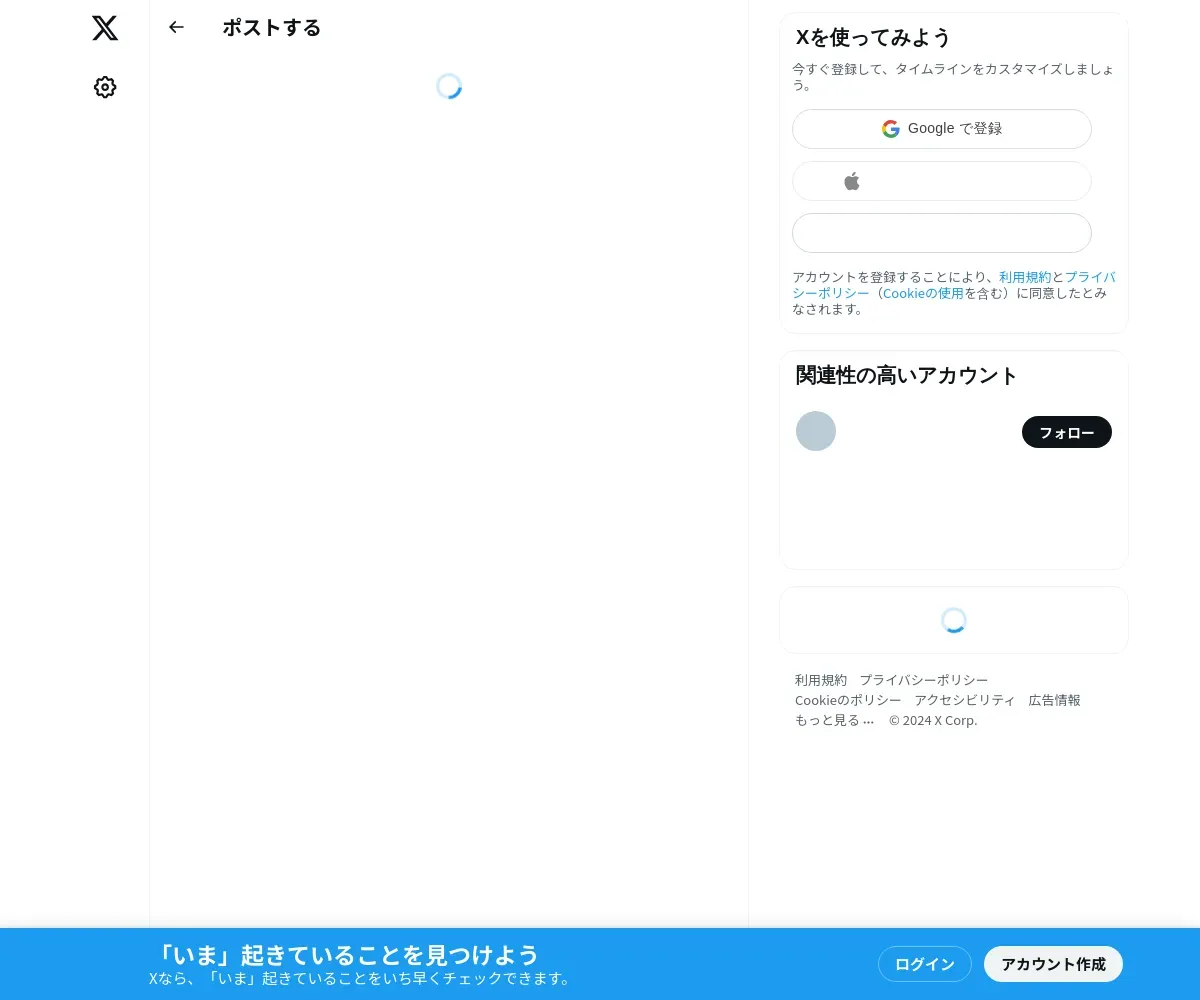This screenshot has height=1000, width=1200.
Task: Open settings via the gear icon
Action: [105, 87]
